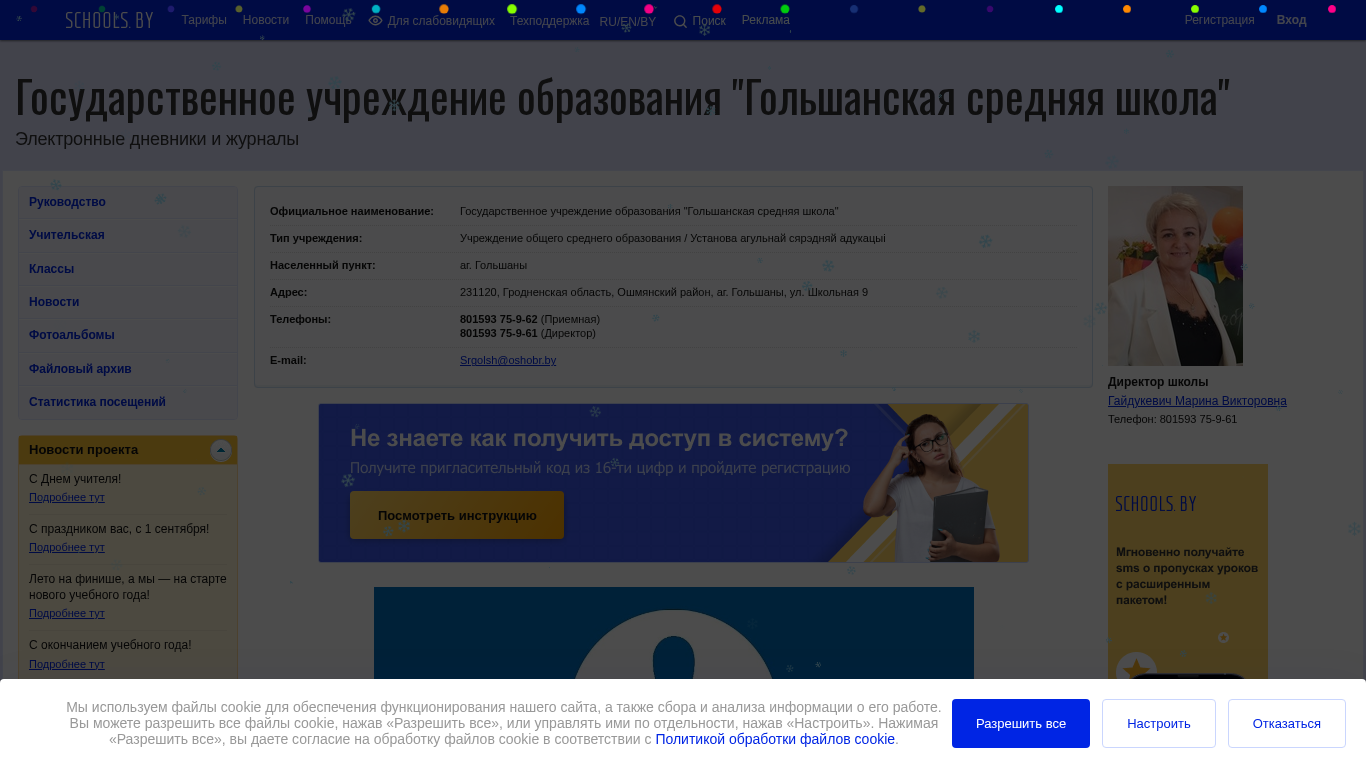Open Подробнее тут under С окончанием учебного года
1366x768 pixels.
67,664
